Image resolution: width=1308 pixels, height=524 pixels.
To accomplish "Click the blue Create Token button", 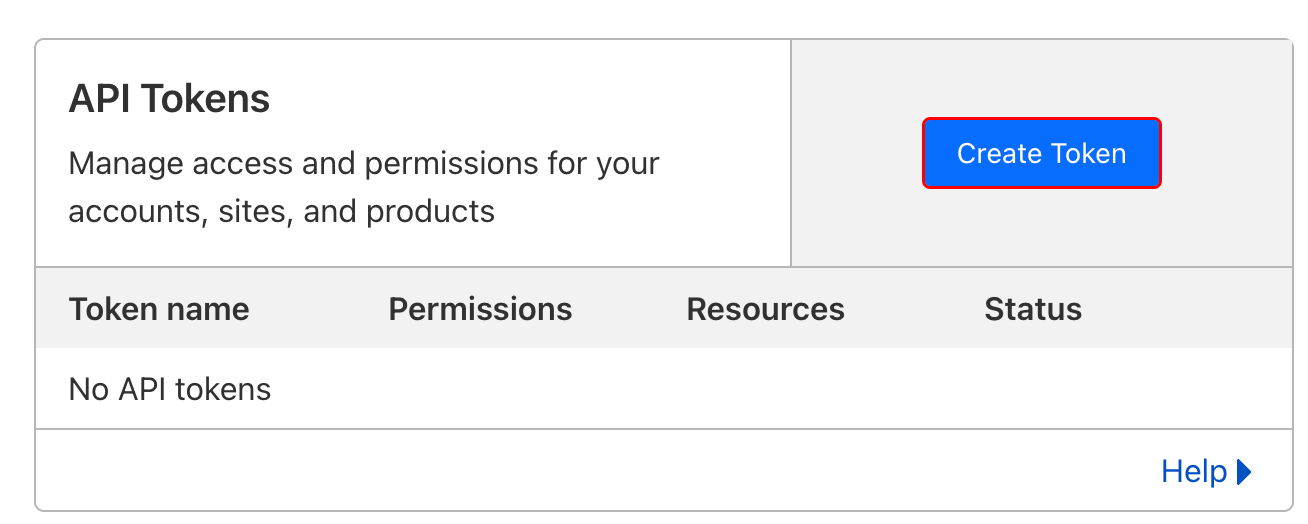I will point(1041,153).
